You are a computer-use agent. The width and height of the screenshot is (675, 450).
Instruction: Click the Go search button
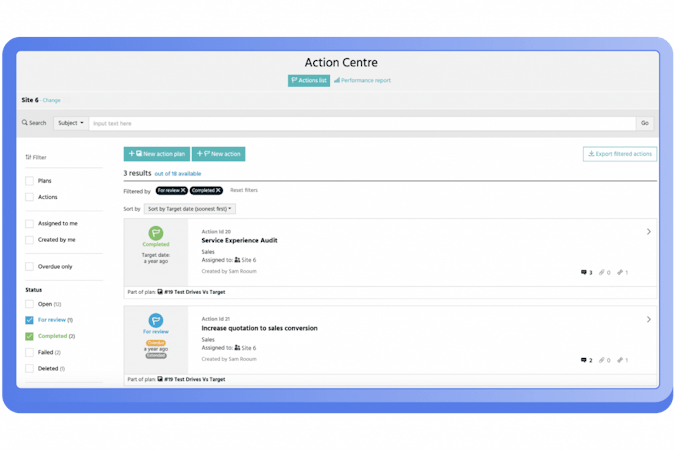pos(644,123)
